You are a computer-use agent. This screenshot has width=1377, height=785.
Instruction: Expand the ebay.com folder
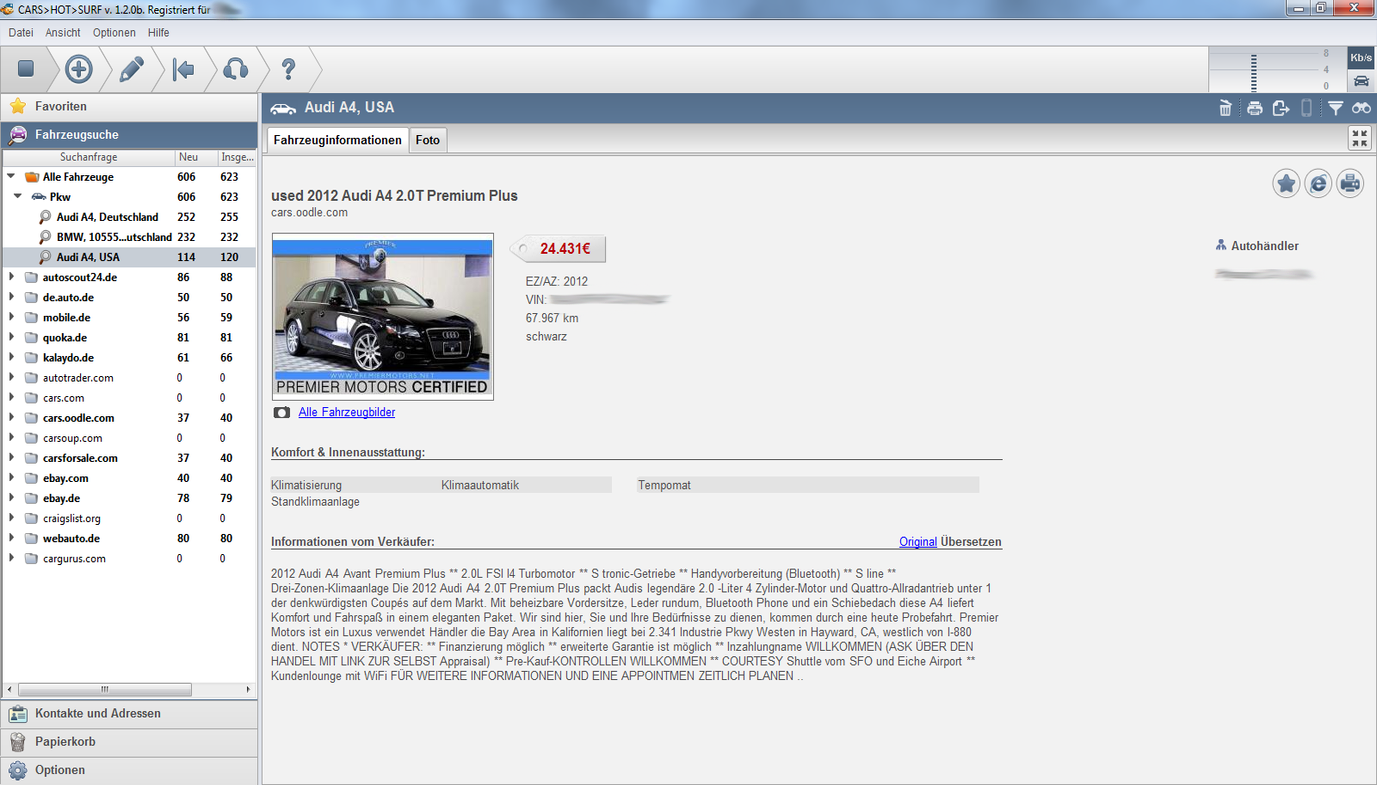pos(11,478)
